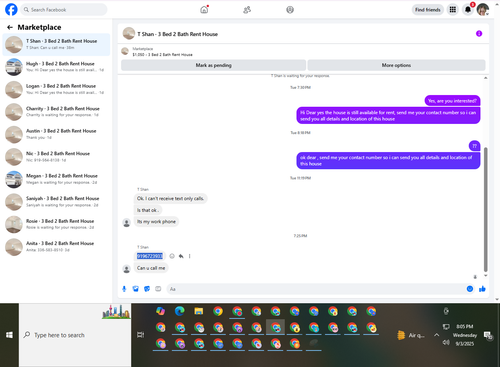
Task: Click the highlighted phone number message
Action: coord(150,256)
